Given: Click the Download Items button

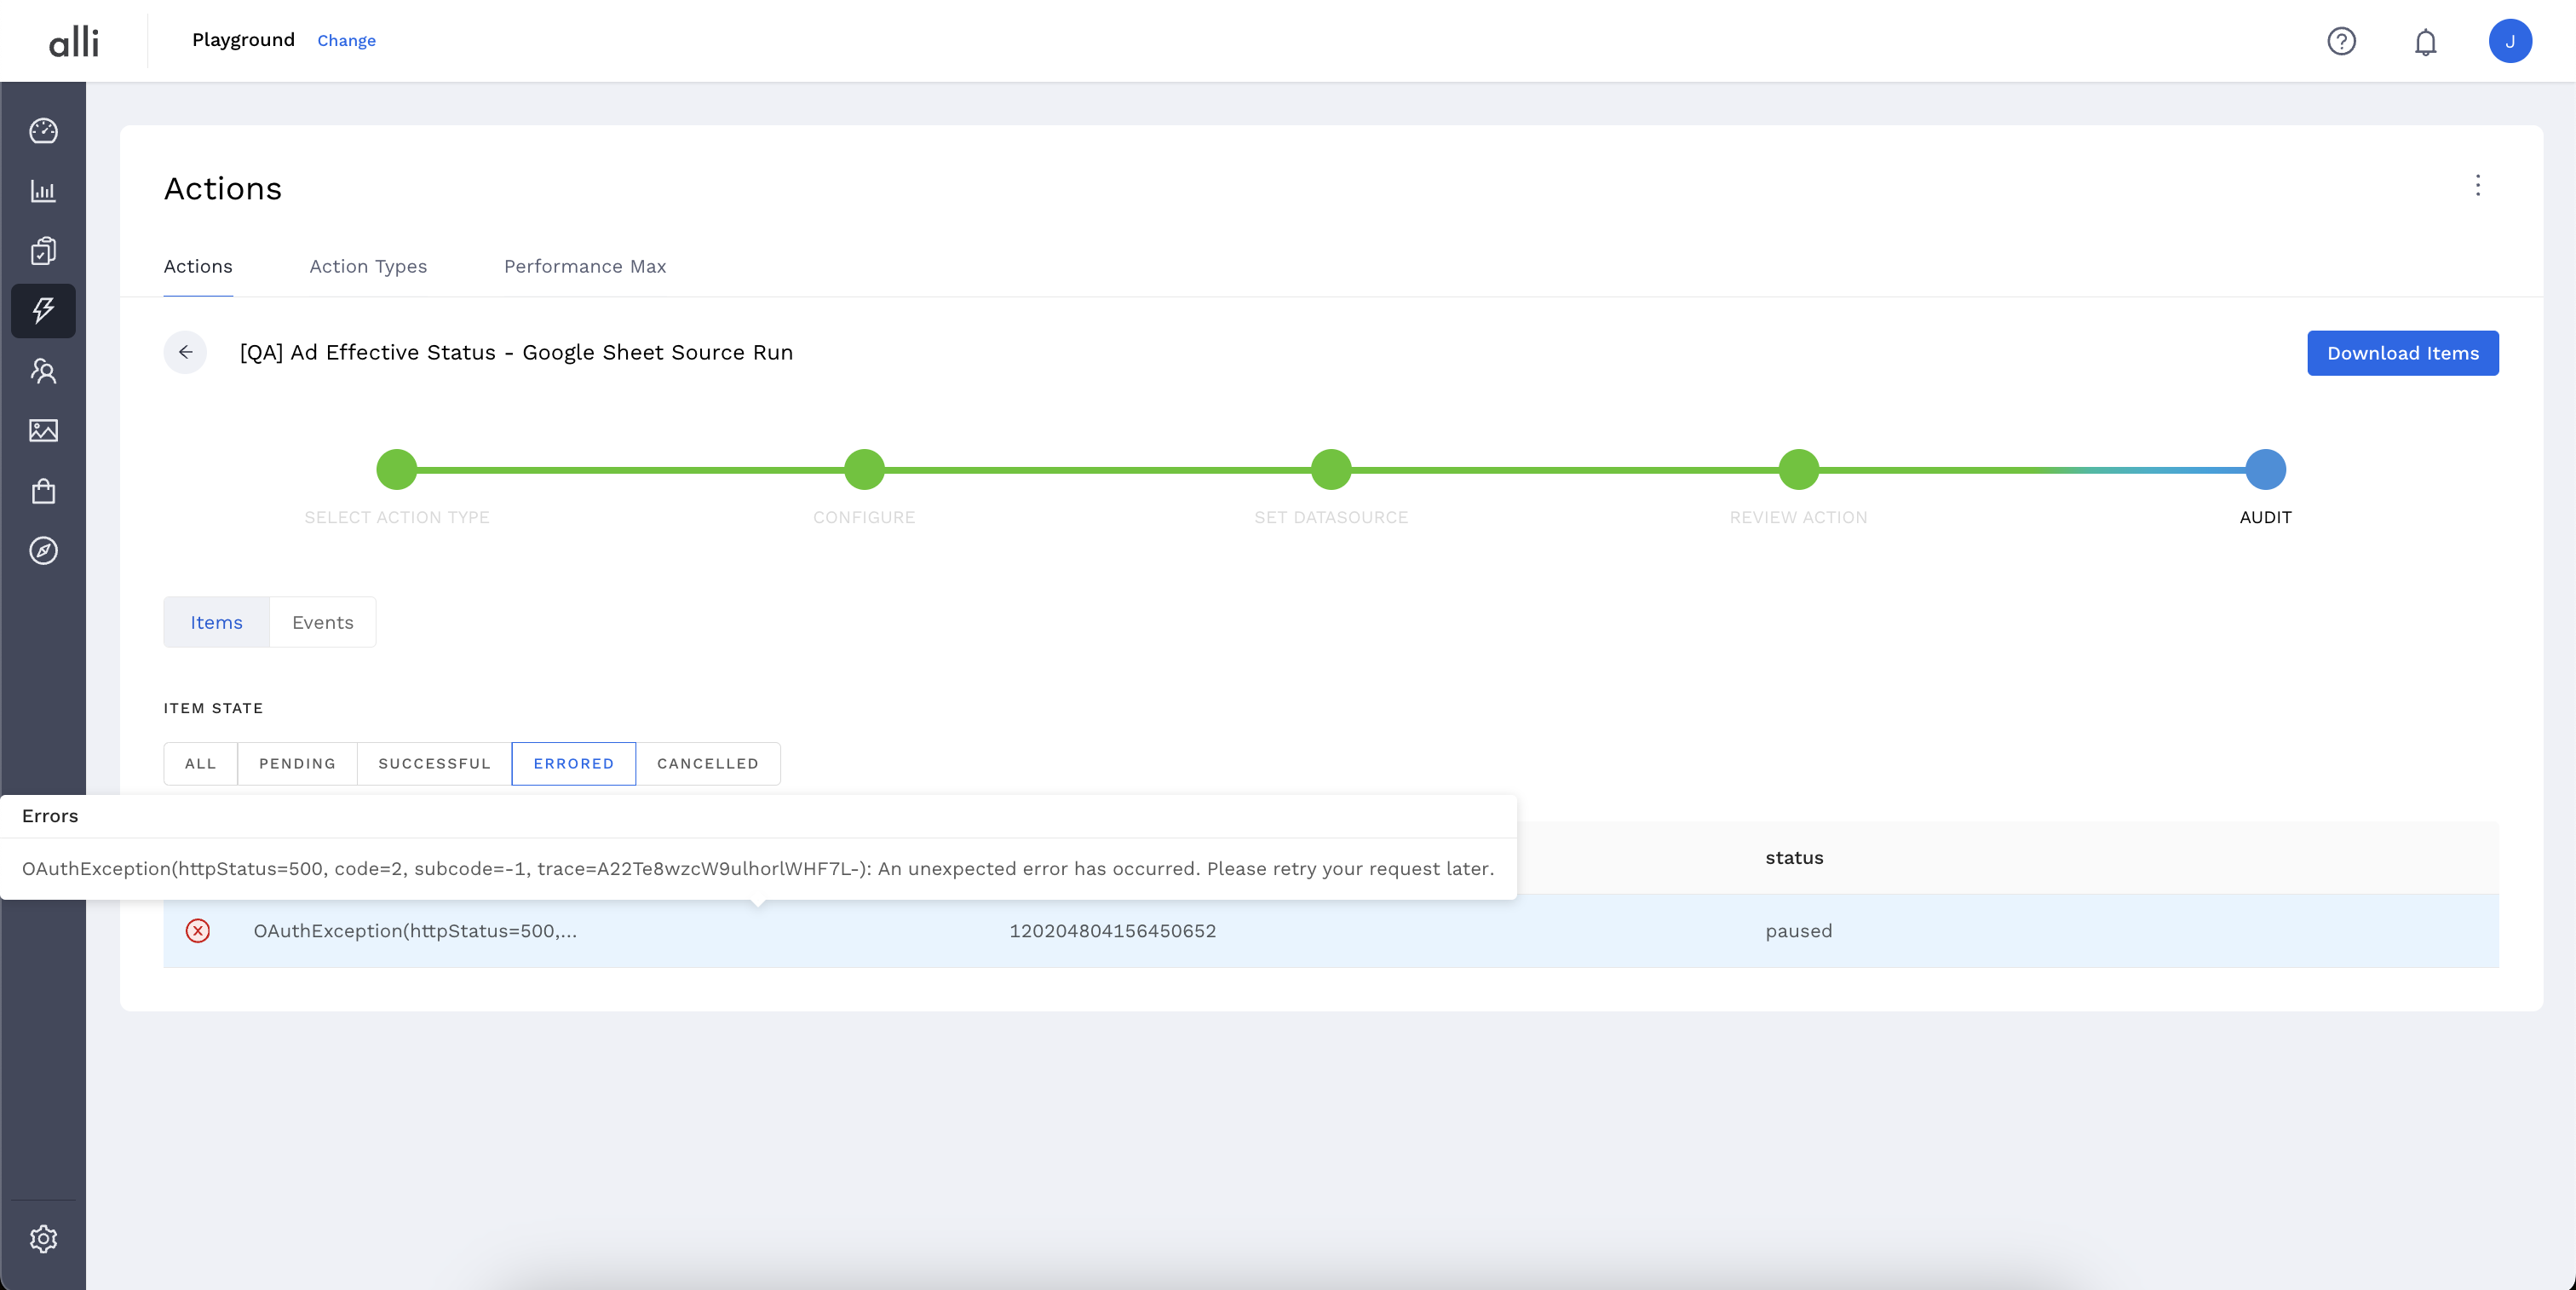Looking at the screenshot, I should point(2402,353).
